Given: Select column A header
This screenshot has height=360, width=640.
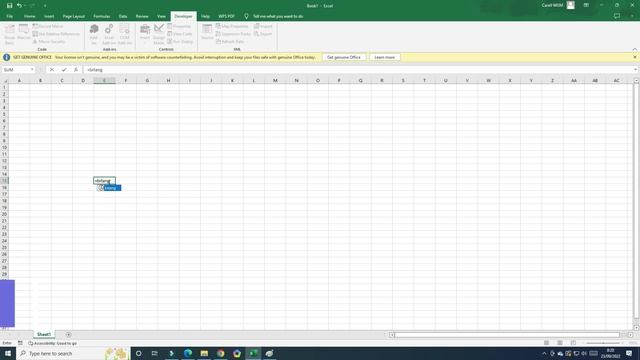Looking at the screenshot, I should (x=19, y=80).
